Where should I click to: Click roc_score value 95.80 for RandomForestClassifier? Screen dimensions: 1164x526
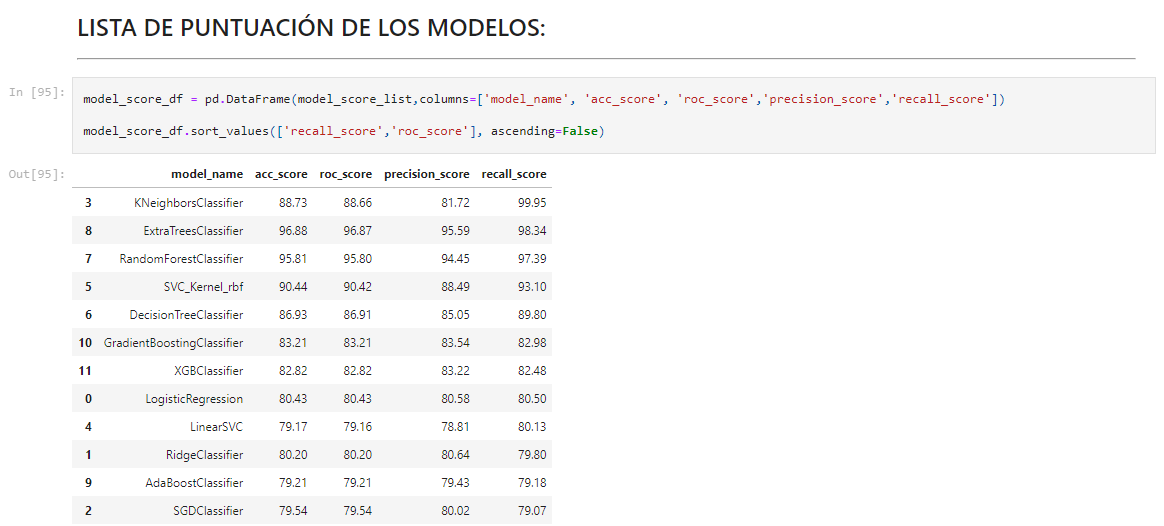pyautogui.click(x=358, y=259)
